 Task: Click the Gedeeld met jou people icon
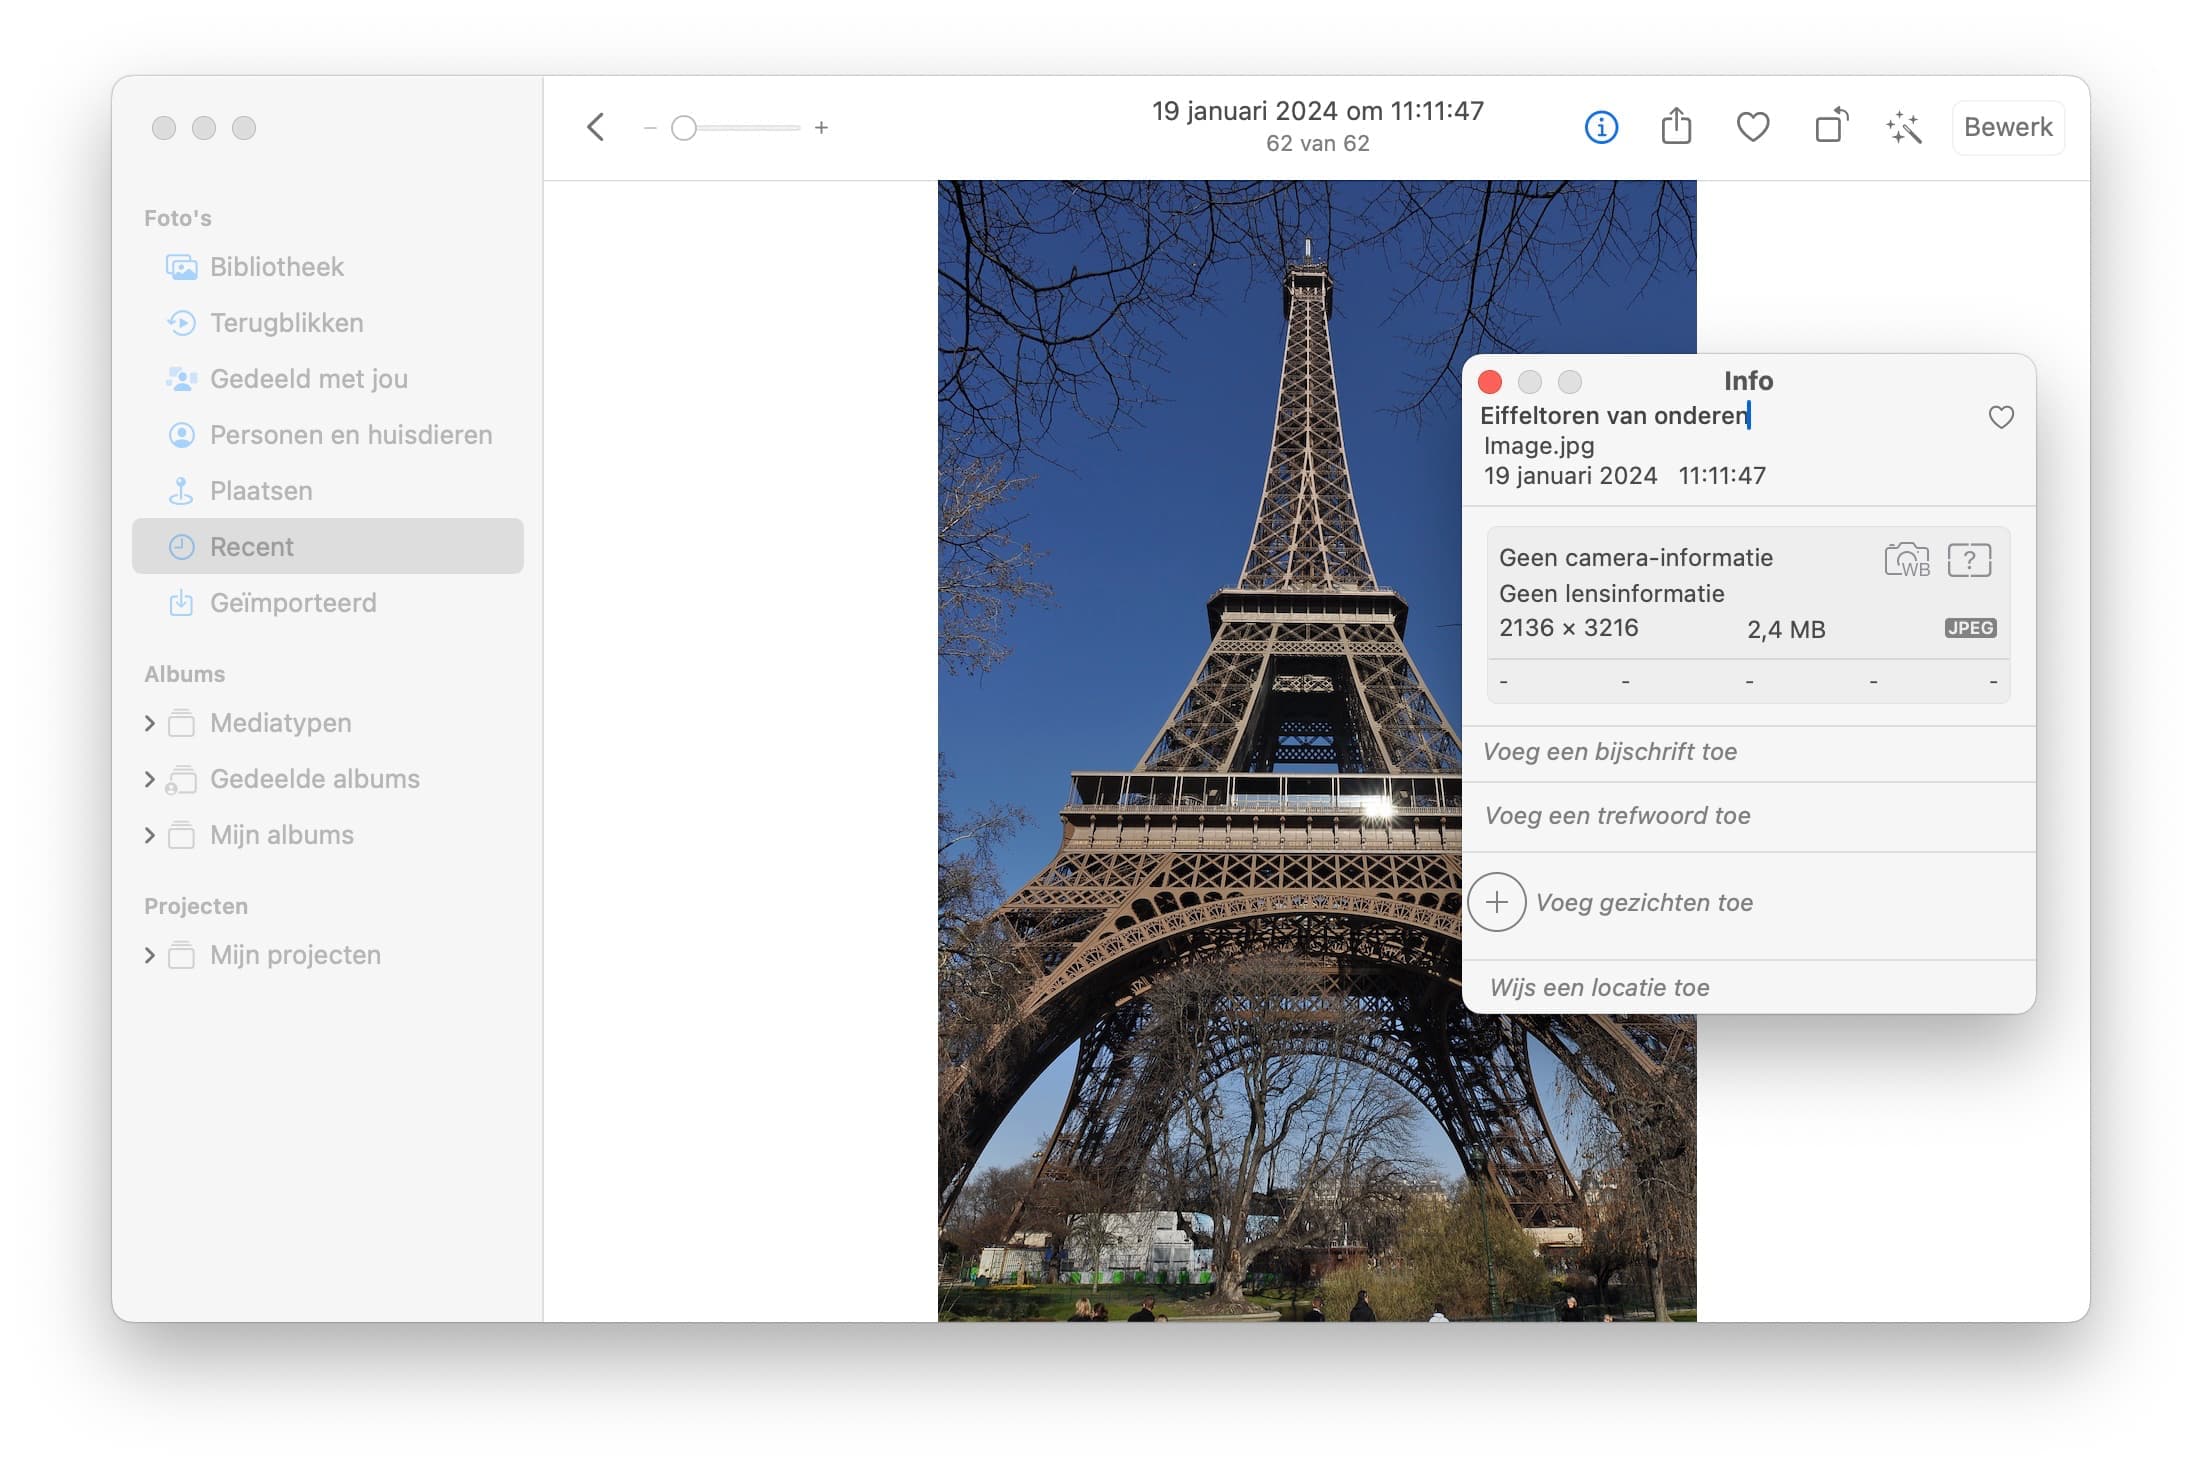pos(181,379)
